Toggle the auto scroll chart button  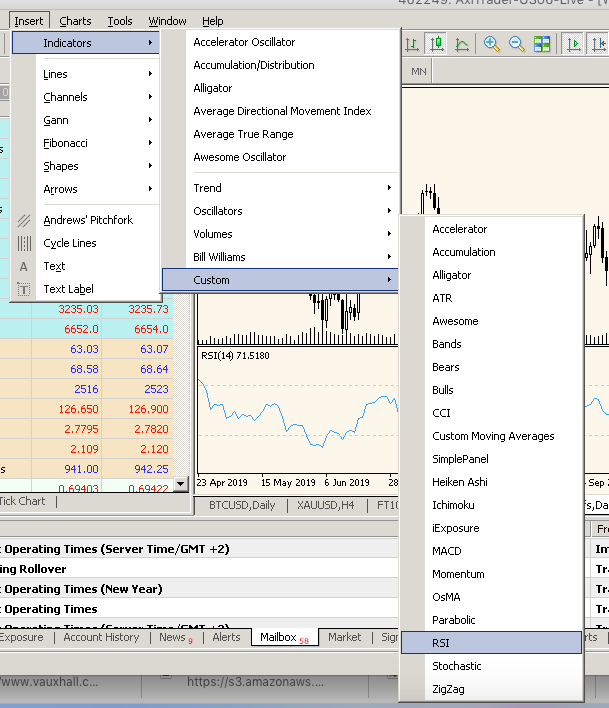point(573,44)
